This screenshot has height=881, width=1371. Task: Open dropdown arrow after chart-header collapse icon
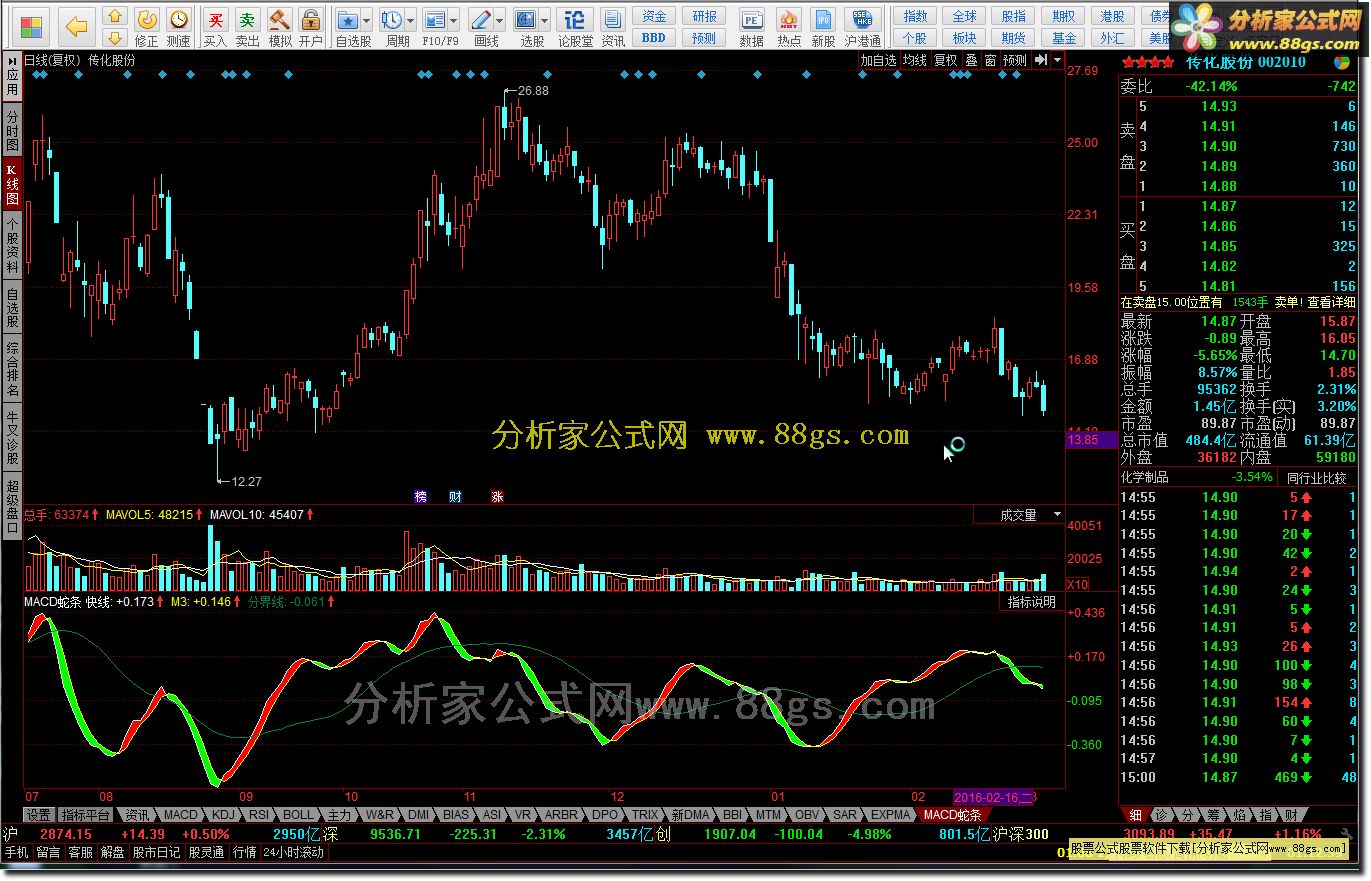[1056, 60]
